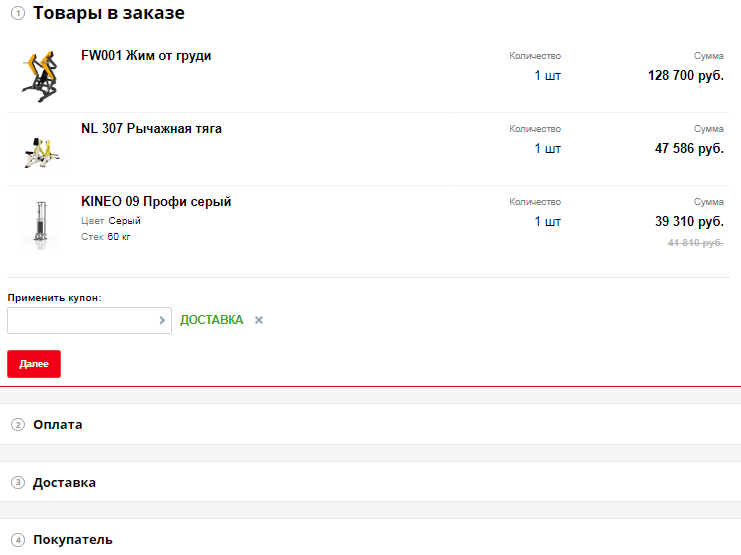Screen dimensions: 741x555
Task: Expand the Покупатель section
Action: coord(73,540)
